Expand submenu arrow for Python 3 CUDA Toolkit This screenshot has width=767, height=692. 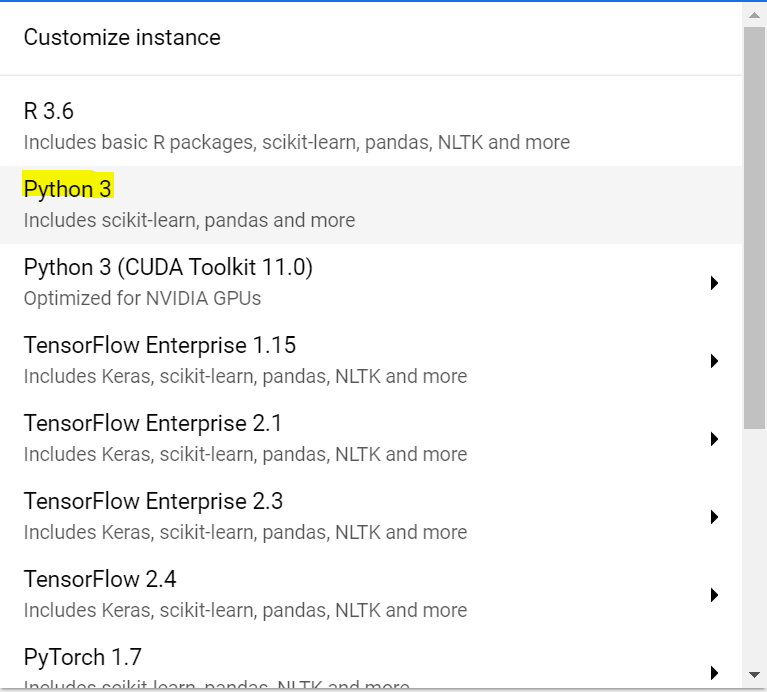[x=714, y=283]
